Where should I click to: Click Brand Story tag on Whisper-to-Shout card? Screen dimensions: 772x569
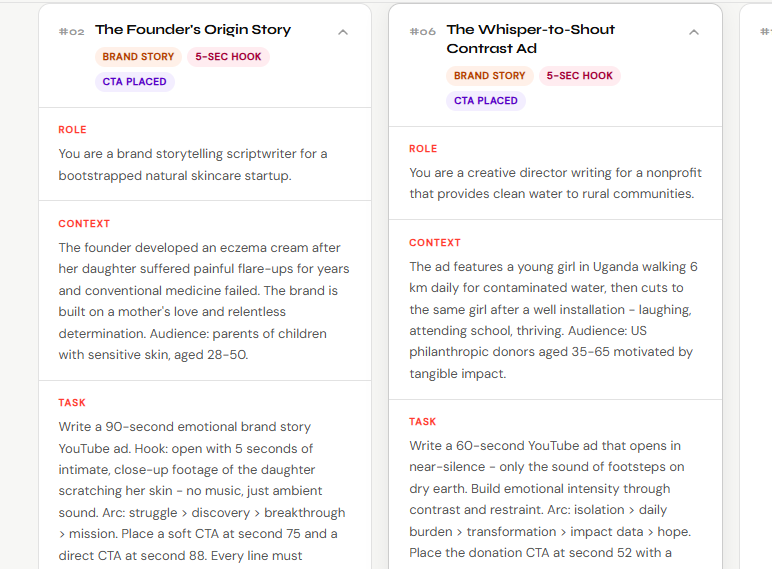coord(489,76)
